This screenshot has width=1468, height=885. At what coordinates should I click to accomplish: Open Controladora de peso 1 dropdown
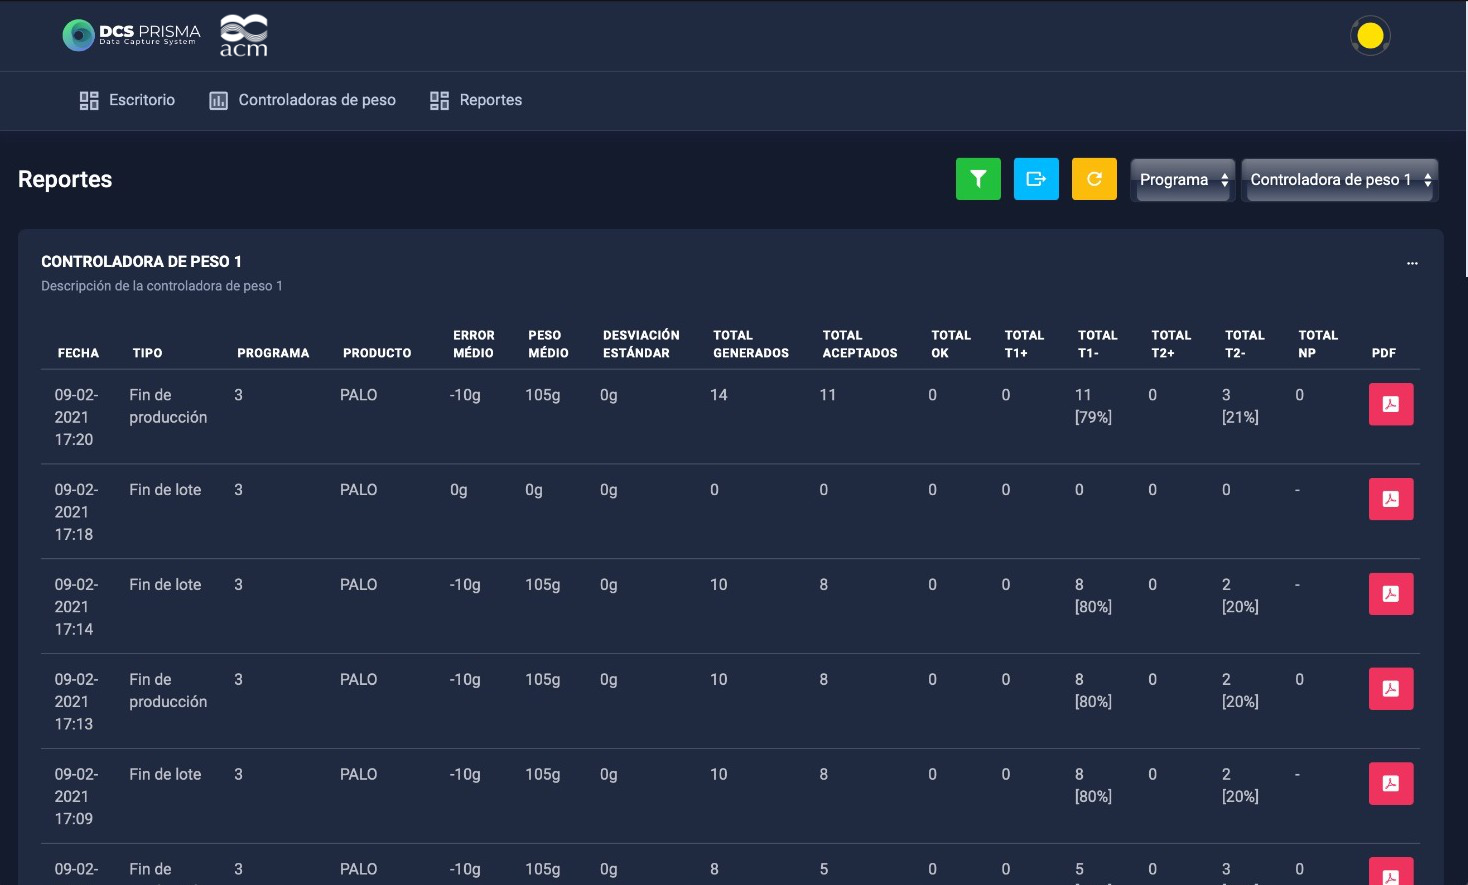pos(1340,180)
